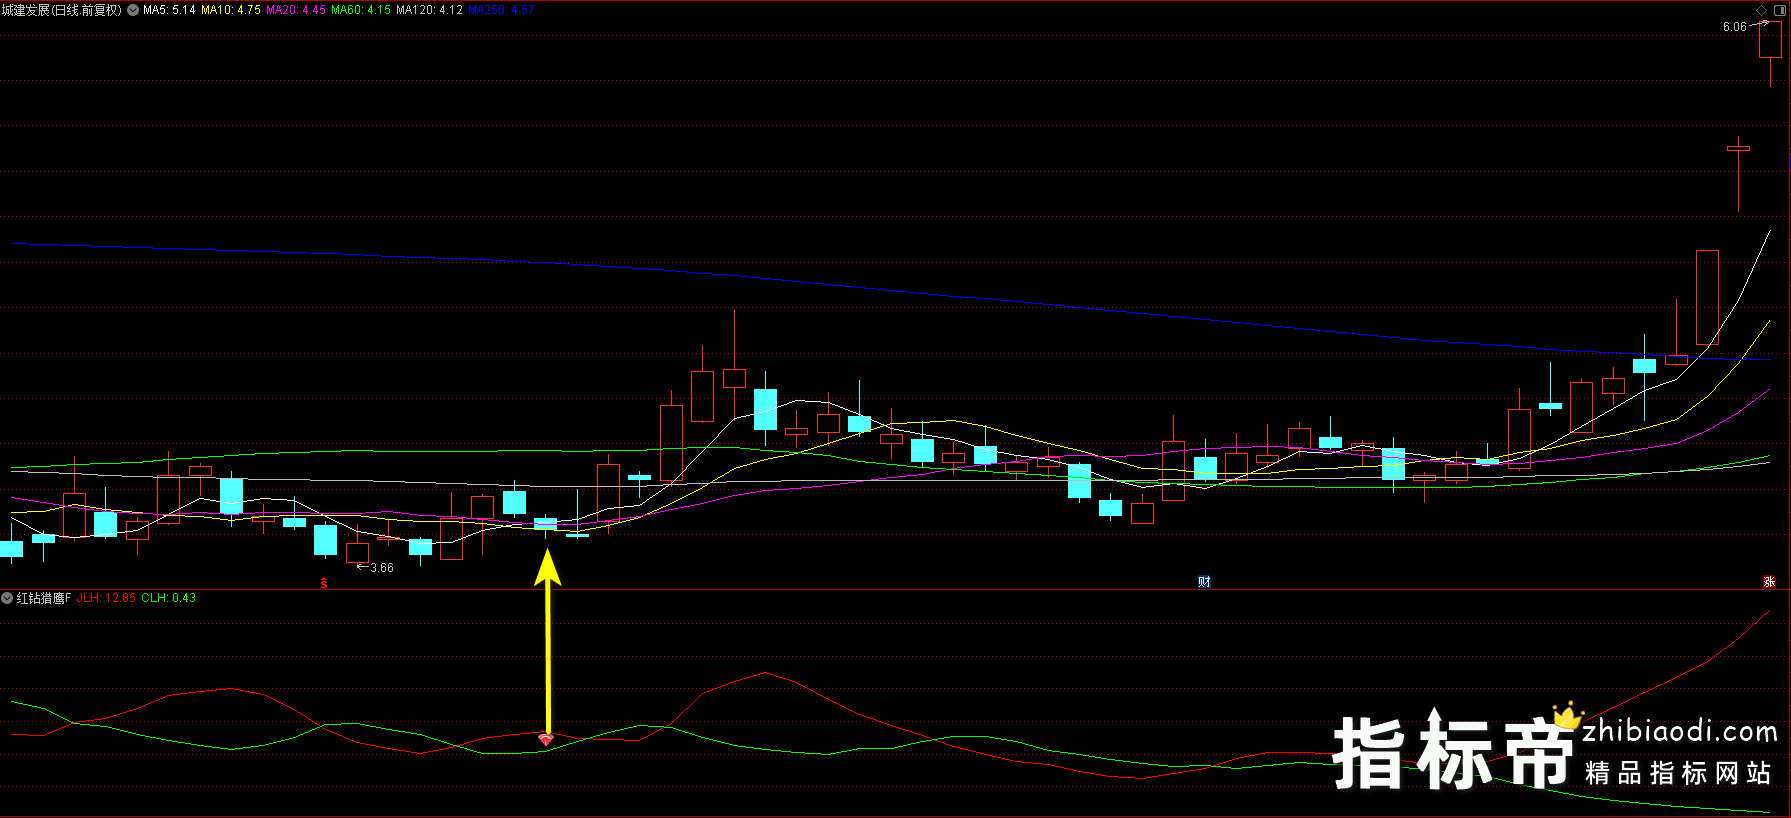Screen dimensions: 1791x818
Task: Click the 财 financial info marker
Action: 1204,582
